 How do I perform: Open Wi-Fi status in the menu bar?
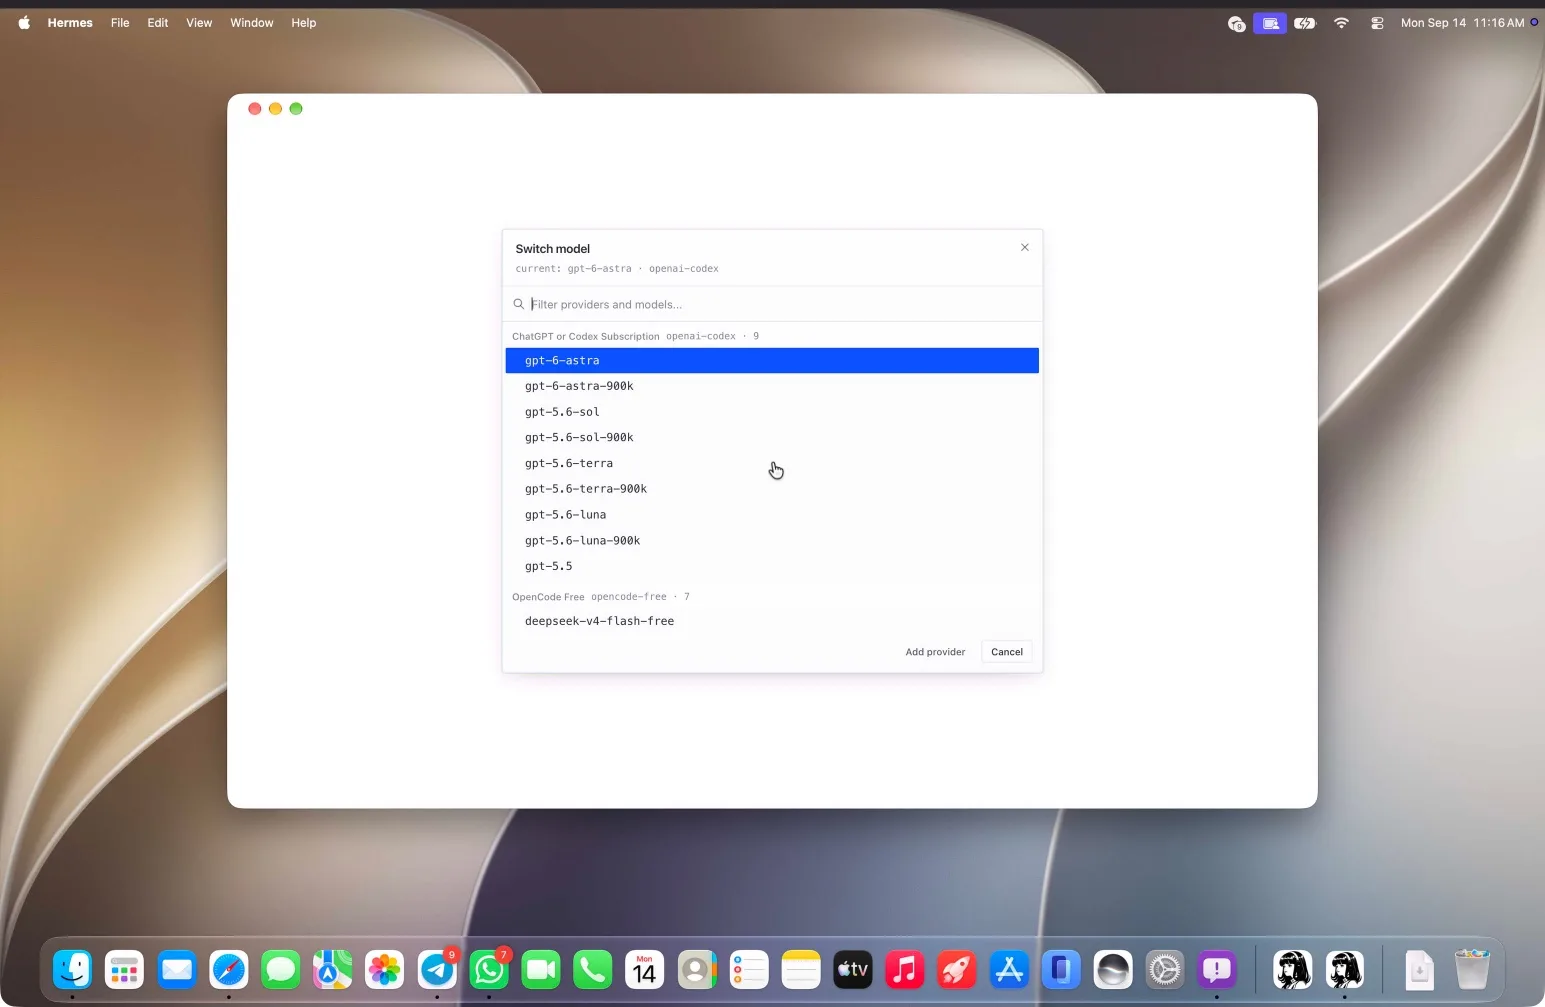click(x=1341, y=23)
